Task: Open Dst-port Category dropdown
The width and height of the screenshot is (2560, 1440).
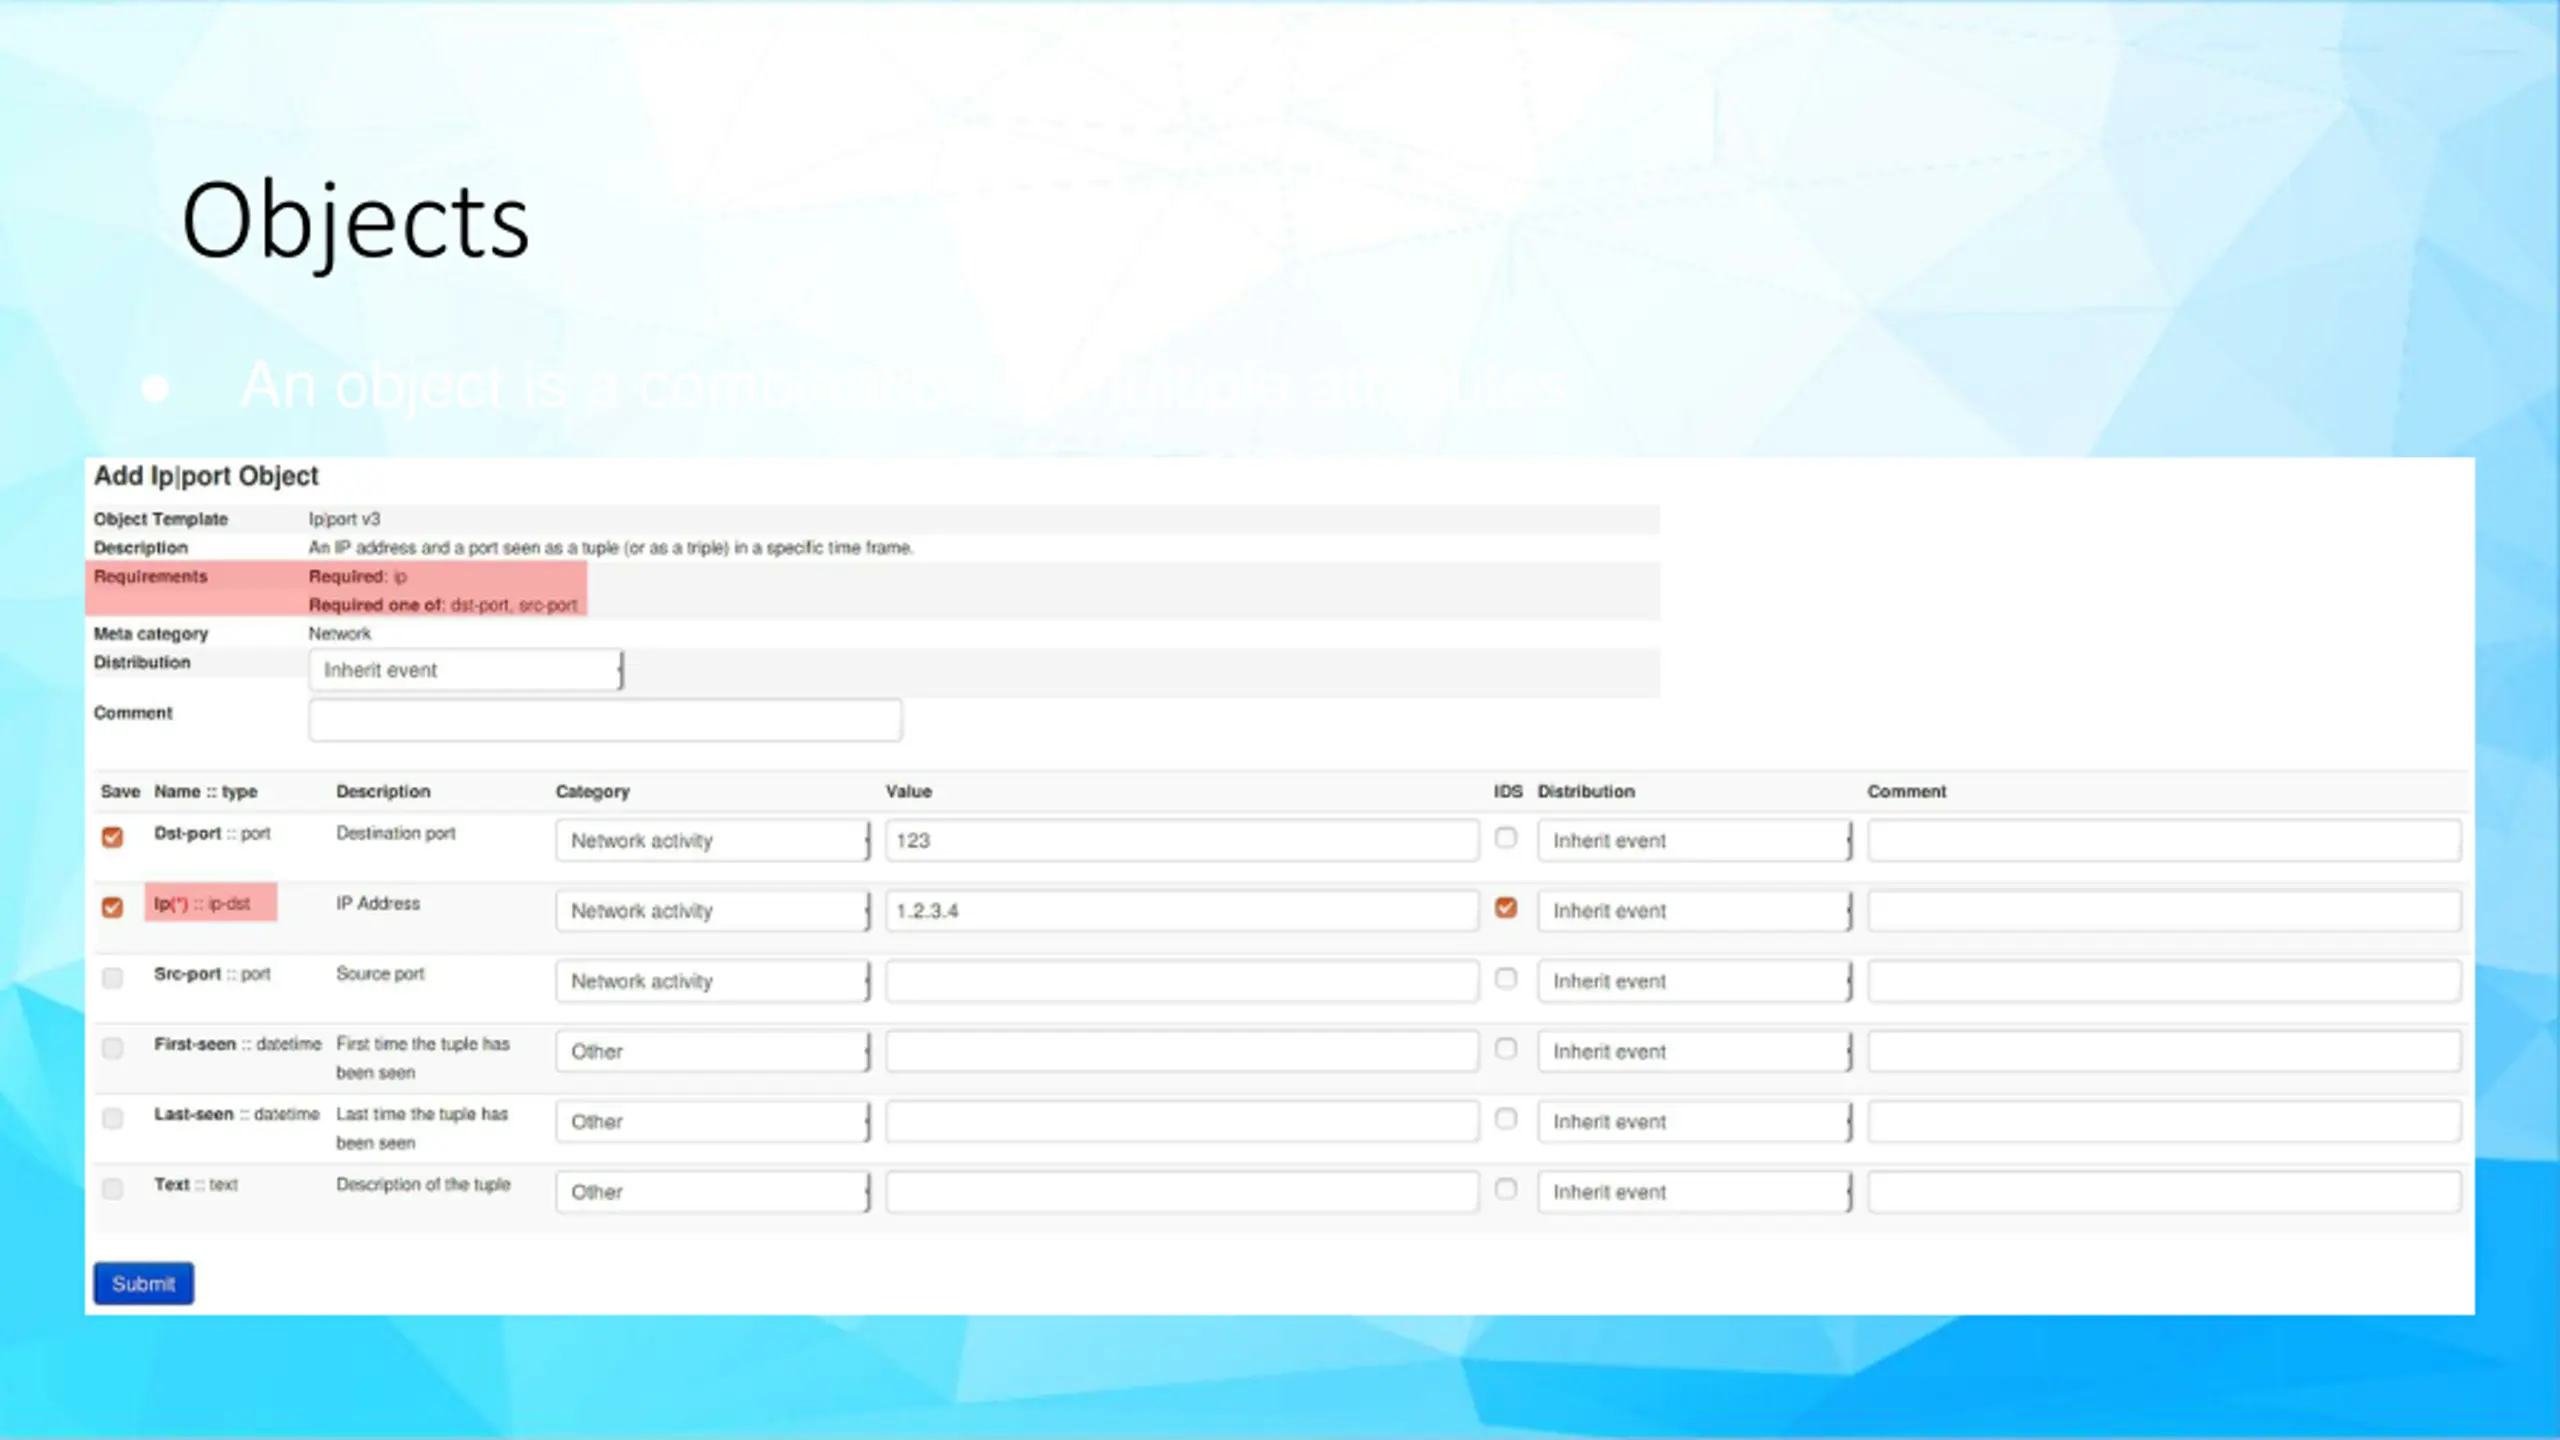Action: point(712,841)
